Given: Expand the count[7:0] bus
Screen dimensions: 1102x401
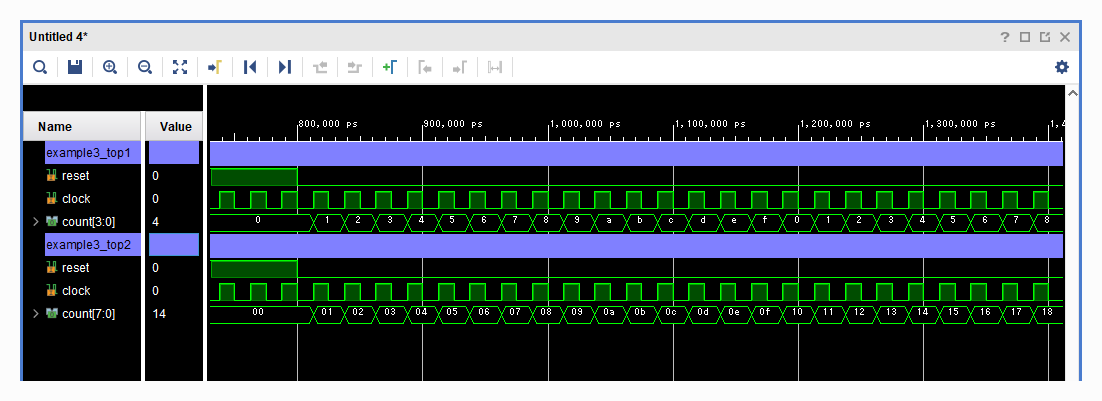Looking at the screenshot, I should click(x=36, y=313).
